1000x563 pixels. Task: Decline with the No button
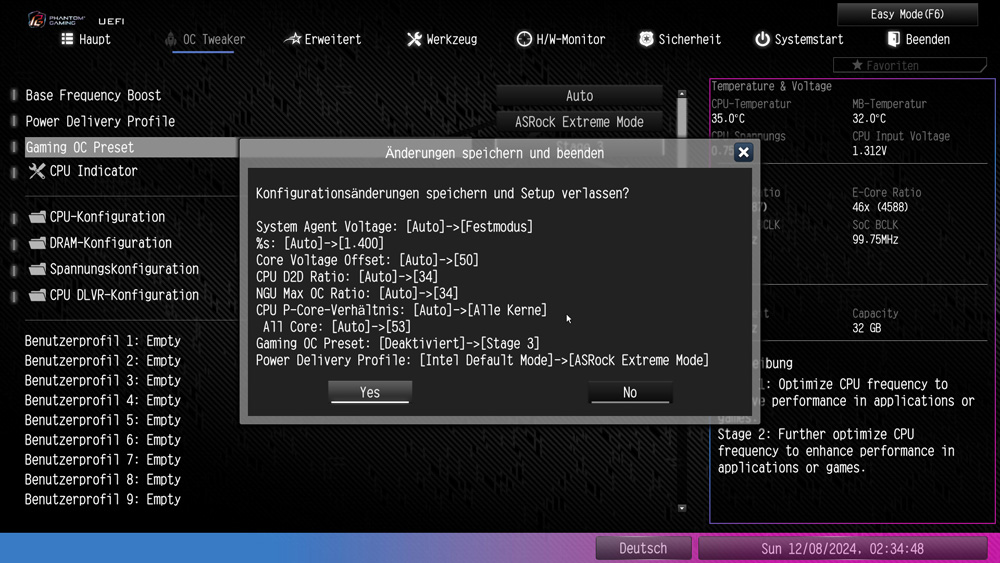(630, 392)
